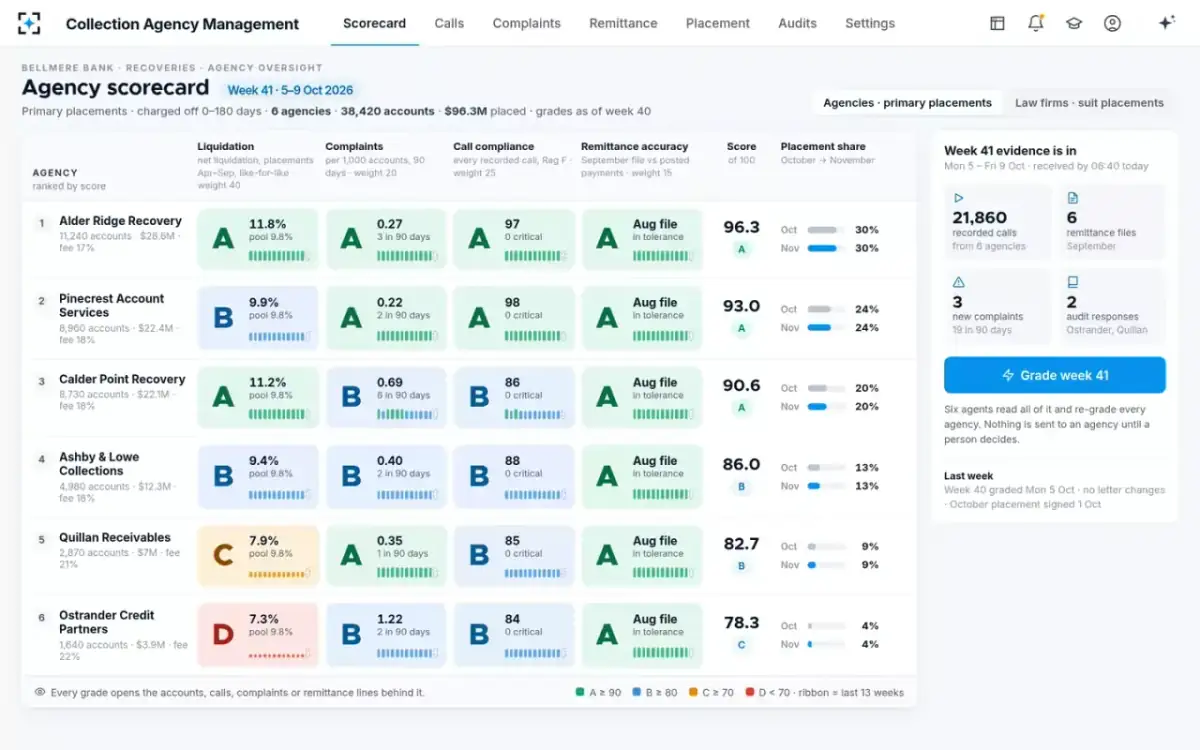Image resolution: width=1200 pixels, height=750 pixels.
Task: Click the Placement share column header
Action: (823, 146)
